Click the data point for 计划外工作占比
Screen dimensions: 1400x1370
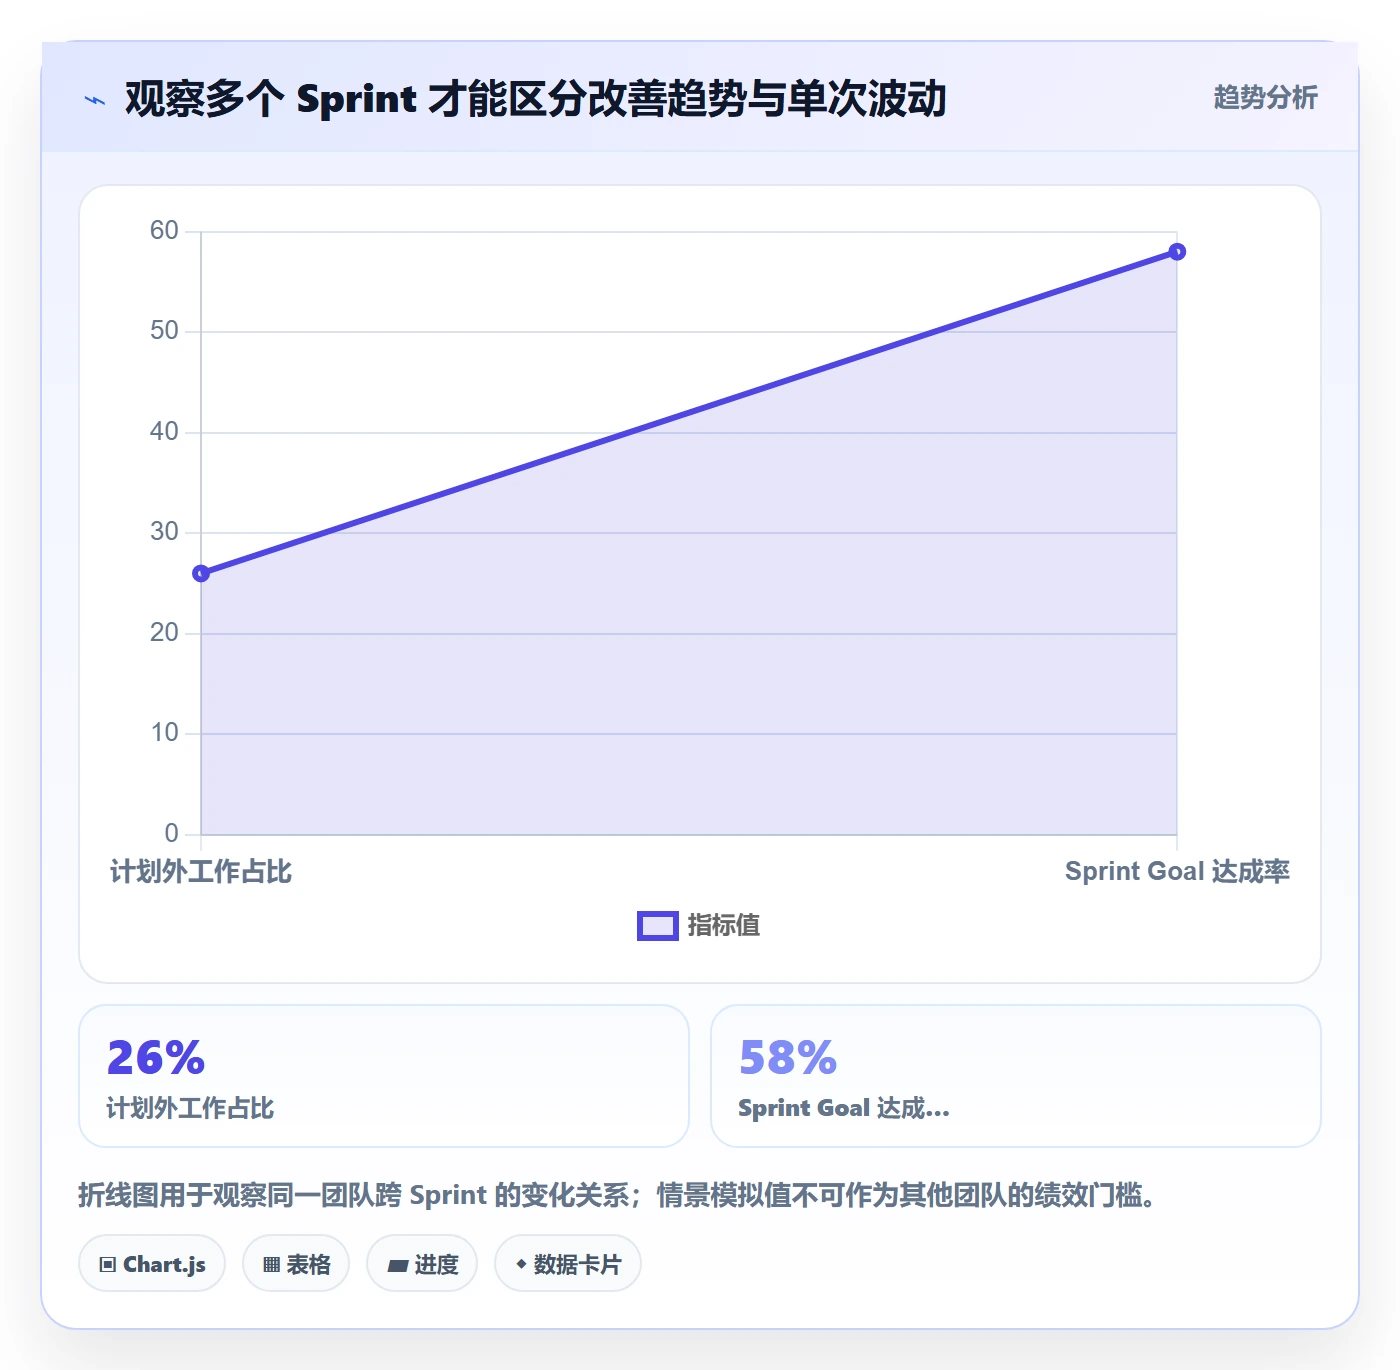point(201,573)
